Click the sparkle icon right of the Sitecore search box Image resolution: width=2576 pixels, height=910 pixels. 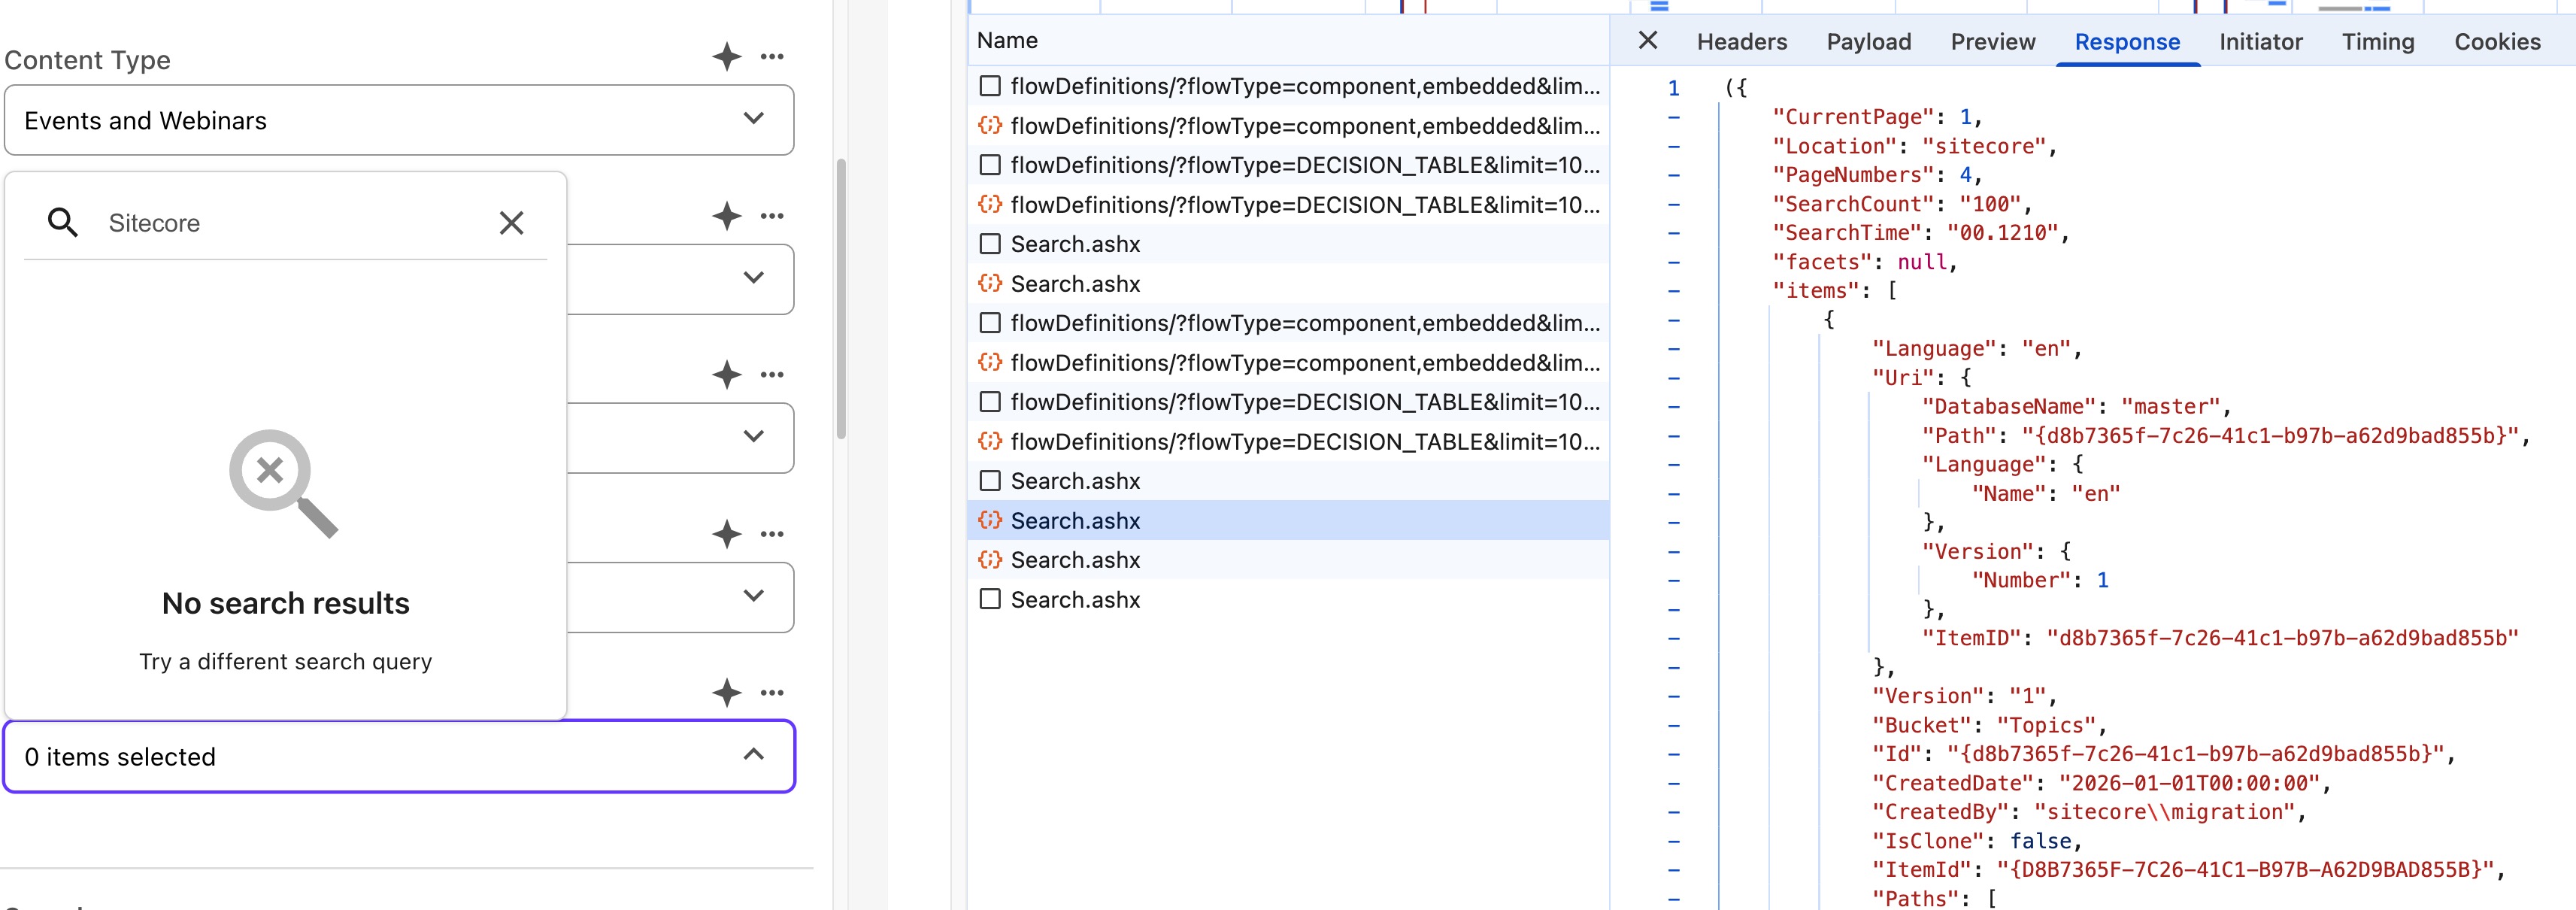click(727, 216)
